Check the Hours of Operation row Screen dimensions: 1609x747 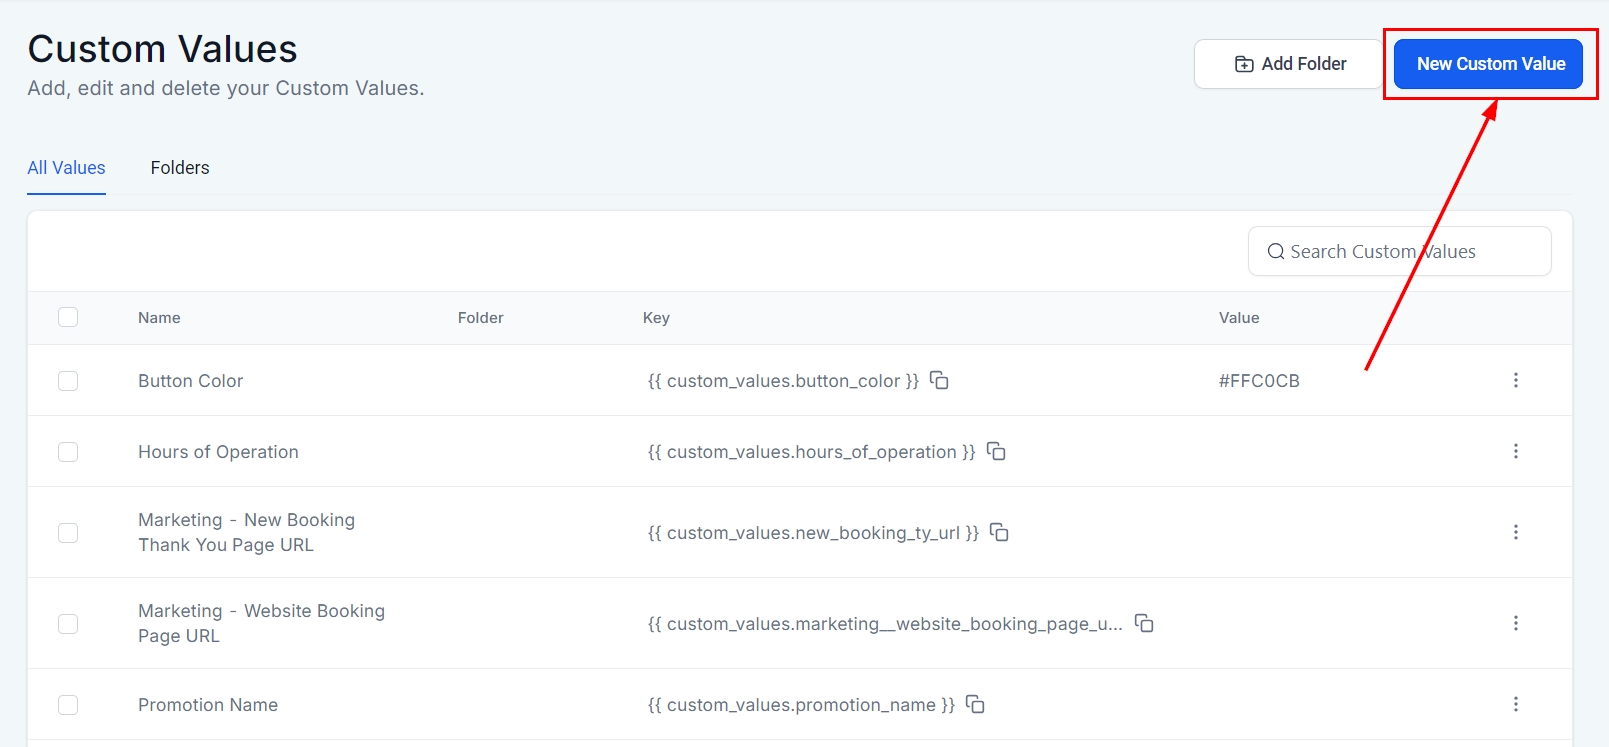coord(68,452)
